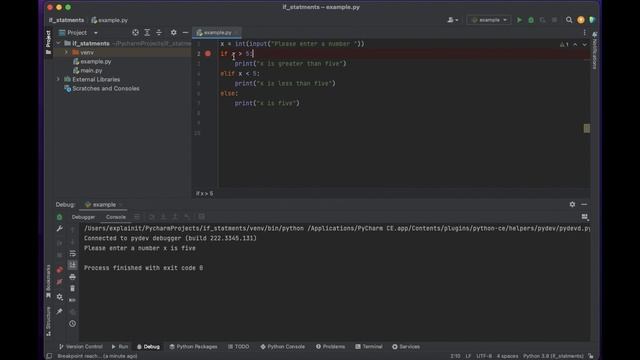The height and width of the screenshot is (360, 640).
Task: Open the example run configuration dropdown
Action: (x=489, y=20)
